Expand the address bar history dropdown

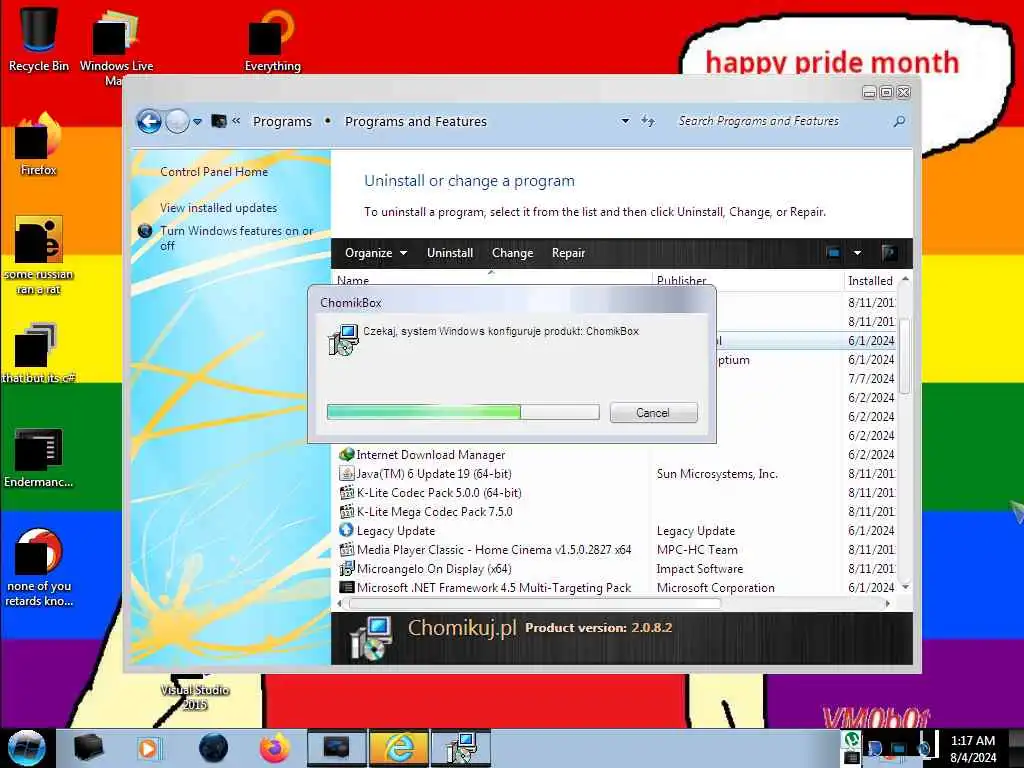(625, 121)
